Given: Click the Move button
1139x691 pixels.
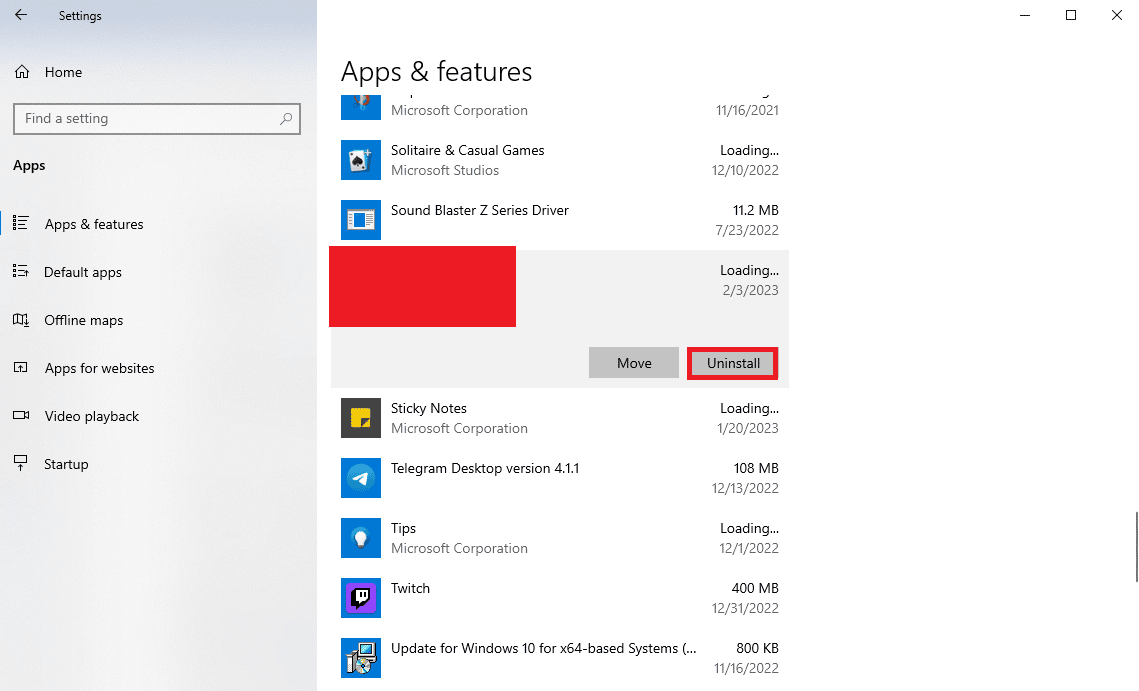Looking at the screenshot, I should click(634, 363).
